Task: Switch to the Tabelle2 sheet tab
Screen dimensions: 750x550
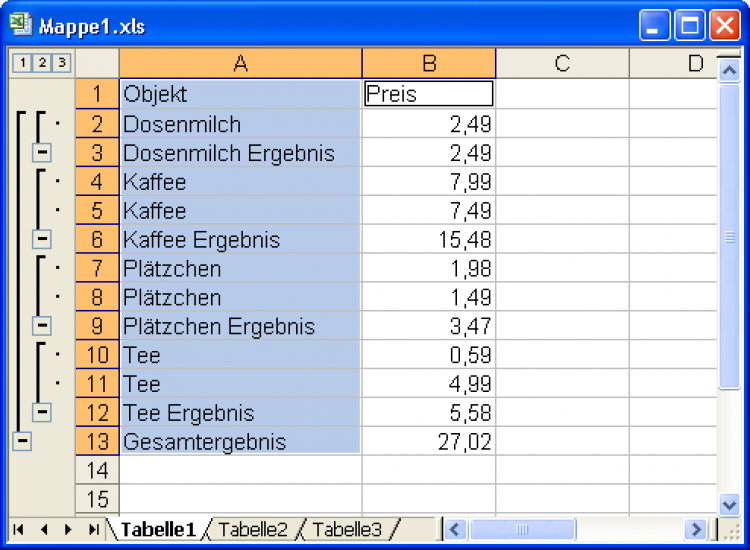Action: coord(252,529)
